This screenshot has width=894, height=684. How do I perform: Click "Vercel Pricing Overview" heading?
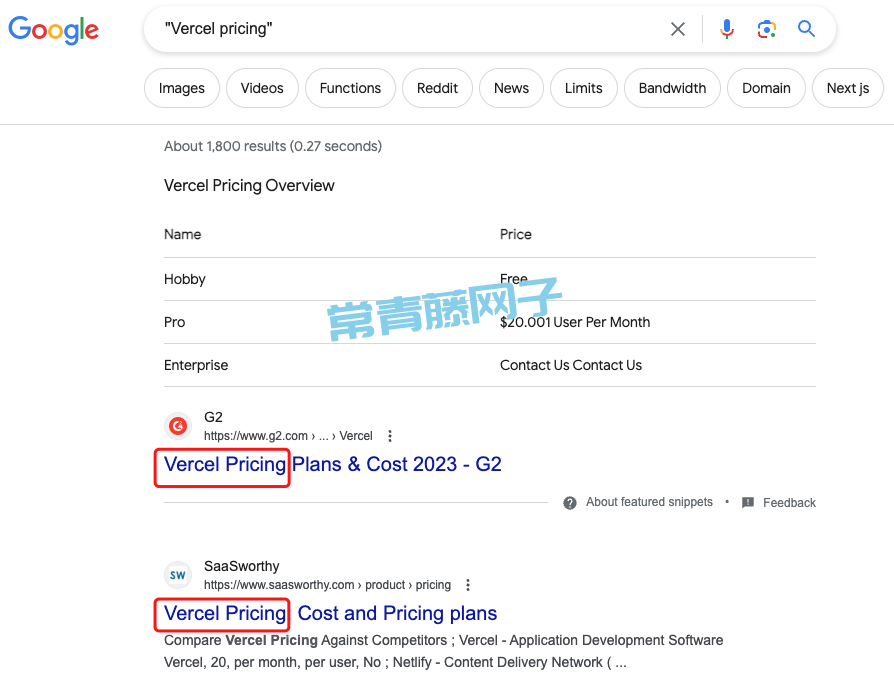click(x=249, y=186)
